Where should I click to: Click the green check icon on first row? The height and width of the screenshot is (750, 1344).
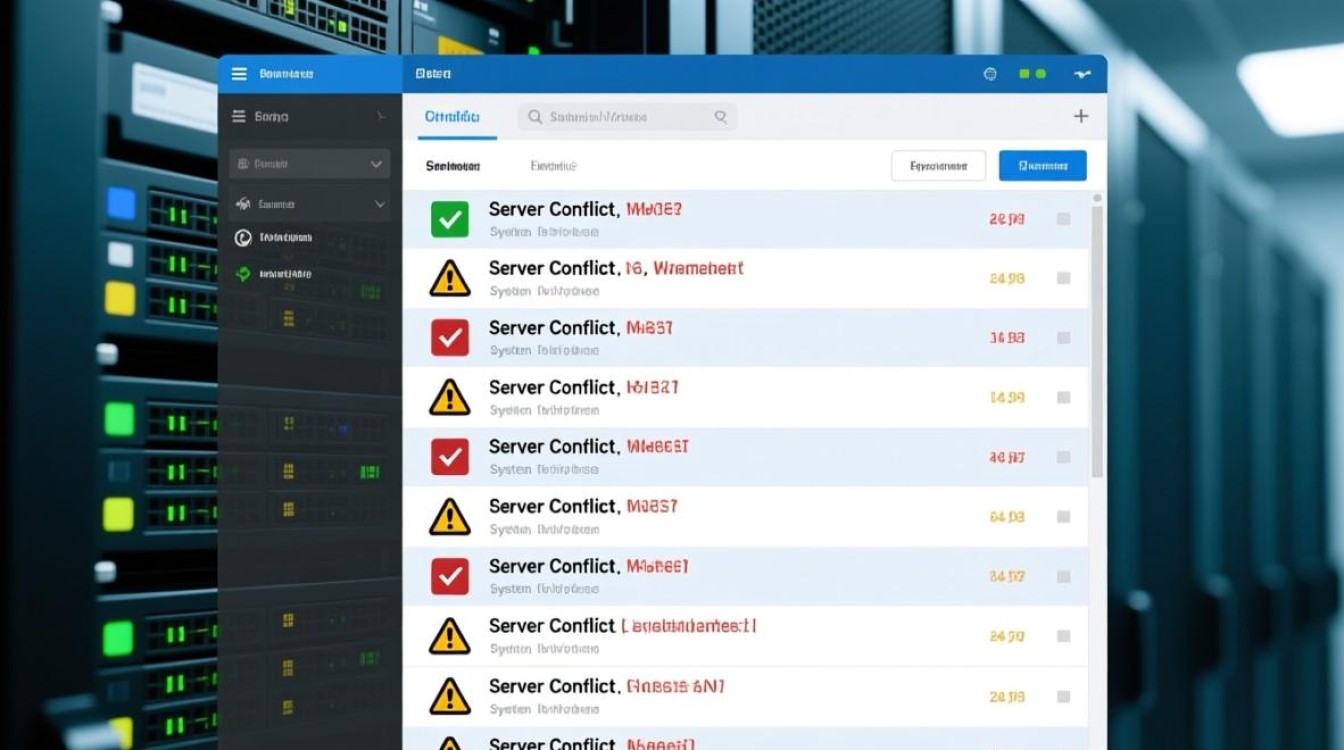[x=450, y=219]
